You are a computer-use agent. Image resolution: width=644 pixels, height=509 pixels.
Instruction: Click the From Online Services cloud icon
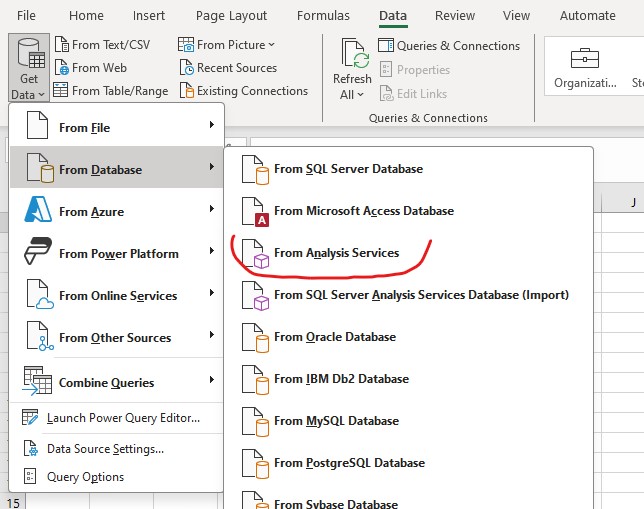tap(40, 294)
